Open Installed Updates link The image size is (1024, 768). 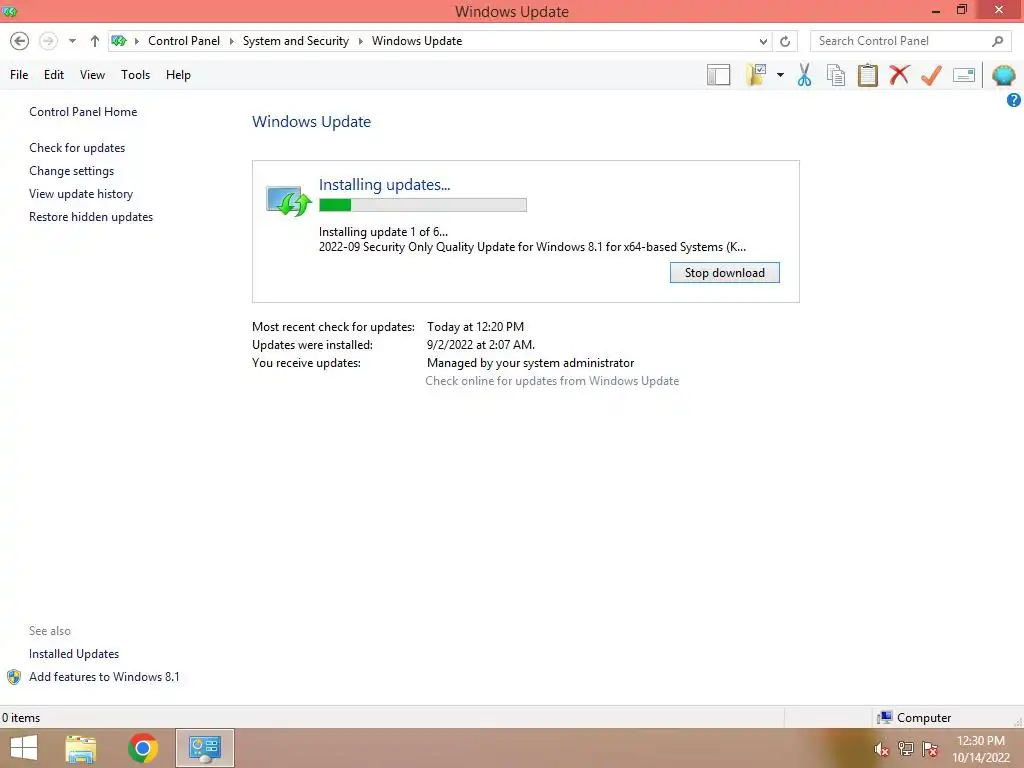pyautogui.click(x=74, y=654)
